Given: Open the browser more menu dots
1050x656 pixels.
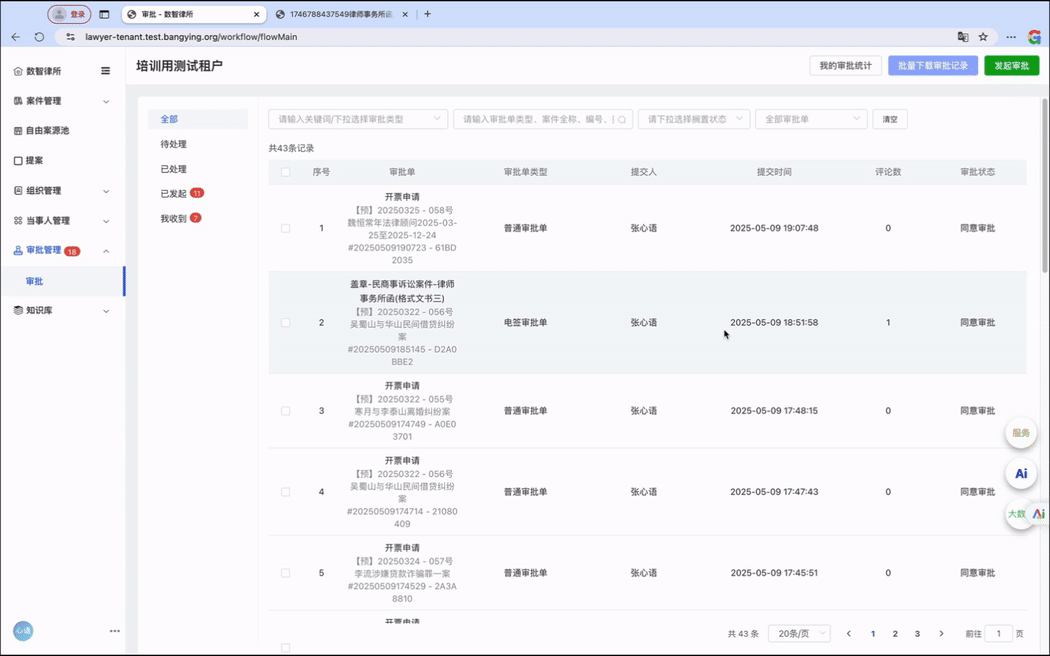Looking at the screenshot, I should (1011, 37).
